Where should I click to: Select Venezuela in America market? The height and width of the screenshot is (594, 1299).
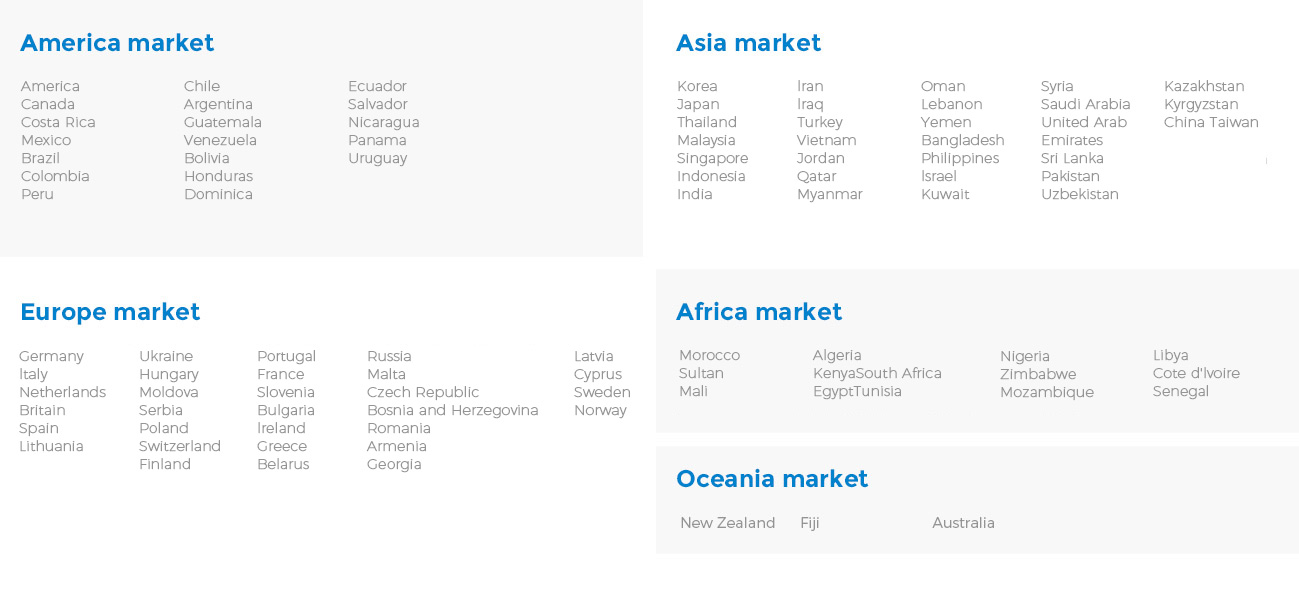[x=220, y=140]
